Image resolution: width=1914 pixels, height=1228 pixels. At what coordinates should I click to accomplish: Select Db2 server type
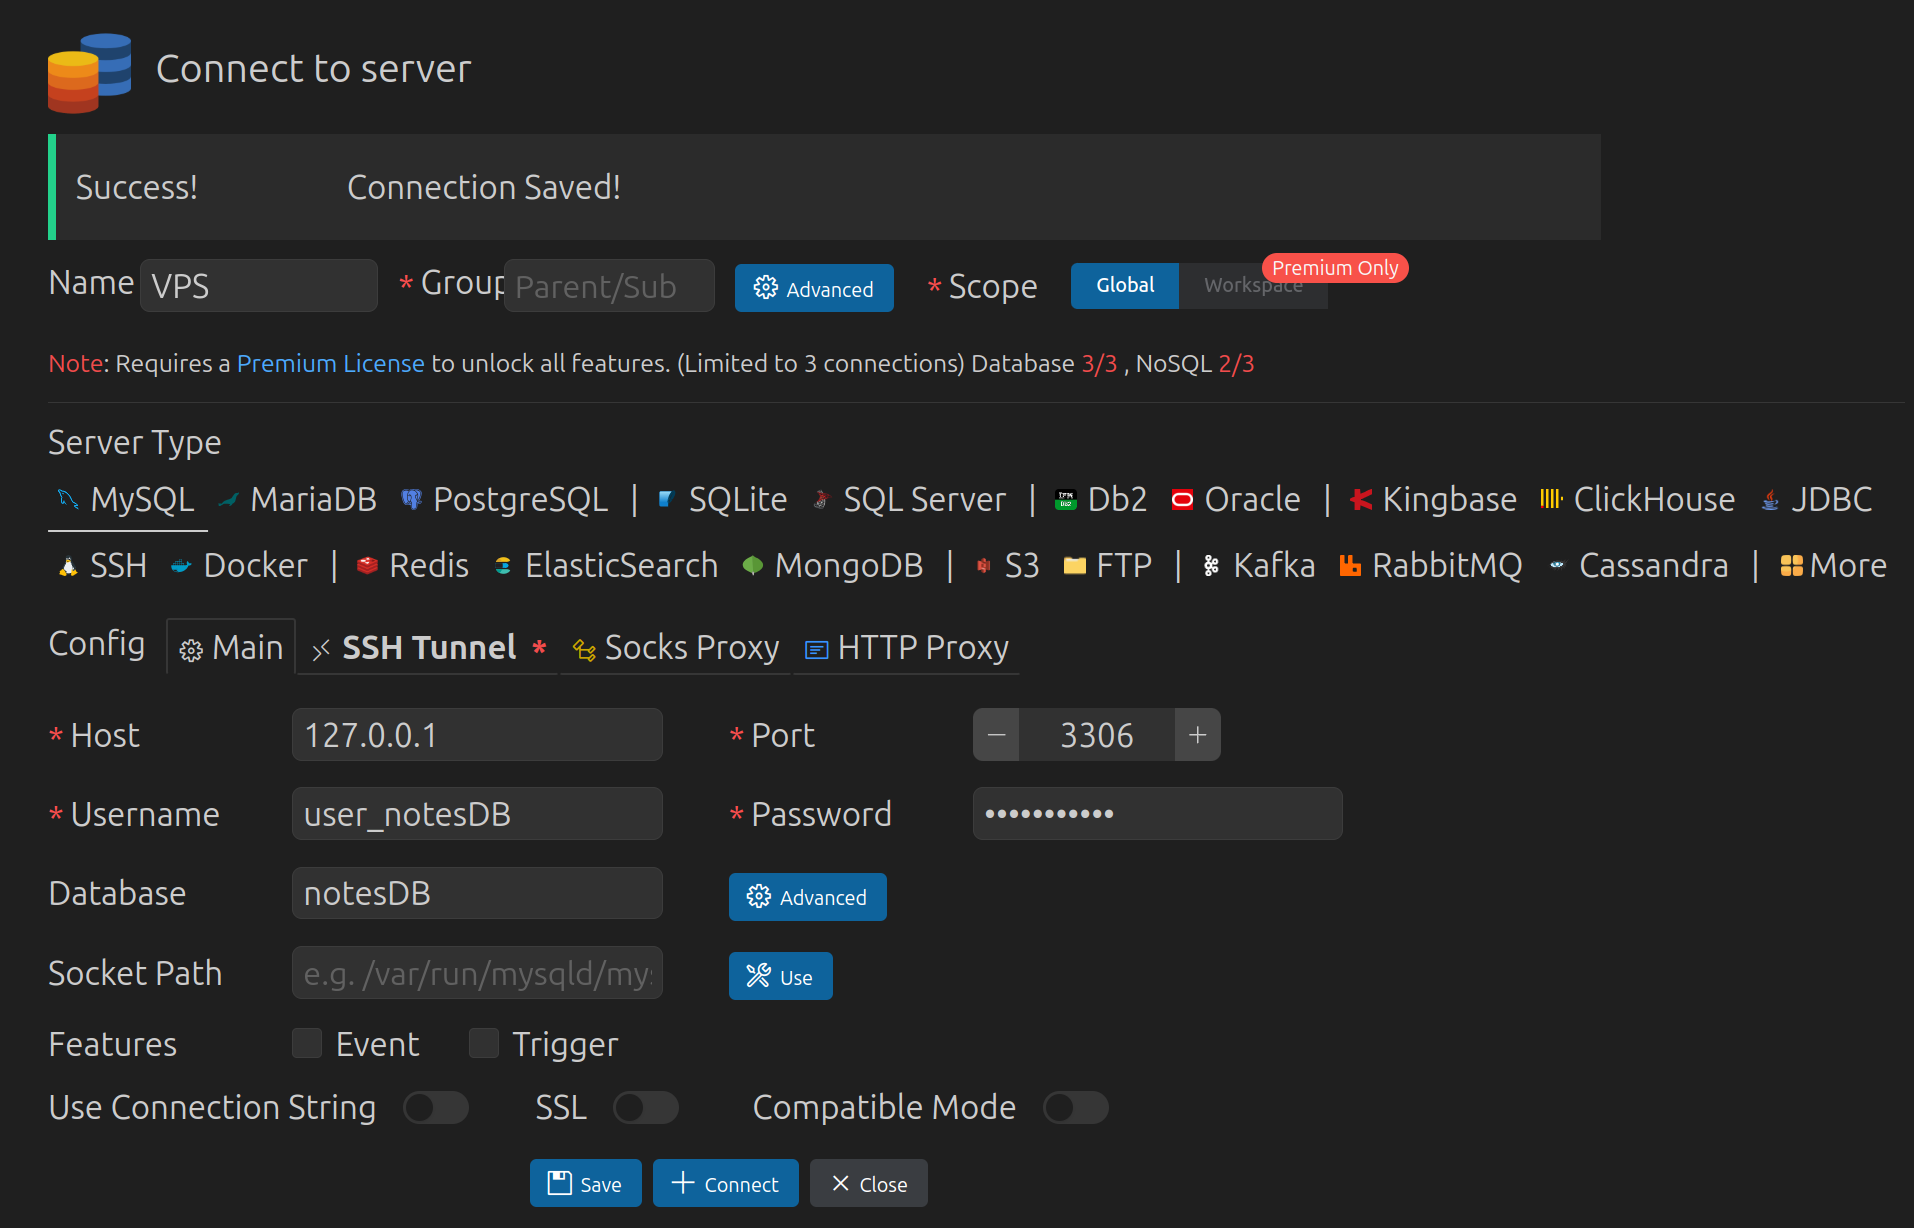1101,499
